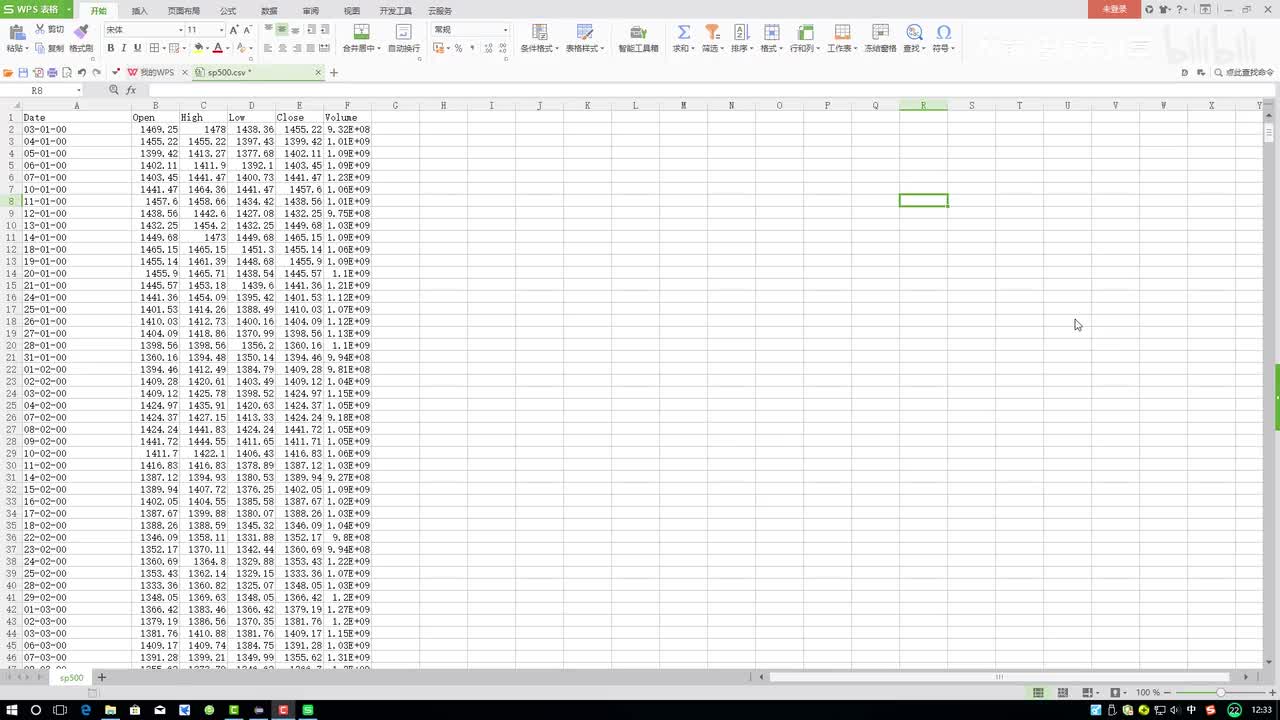Toggle bold formatting
The image size is (1280, 720).
[x=110, y=48]
